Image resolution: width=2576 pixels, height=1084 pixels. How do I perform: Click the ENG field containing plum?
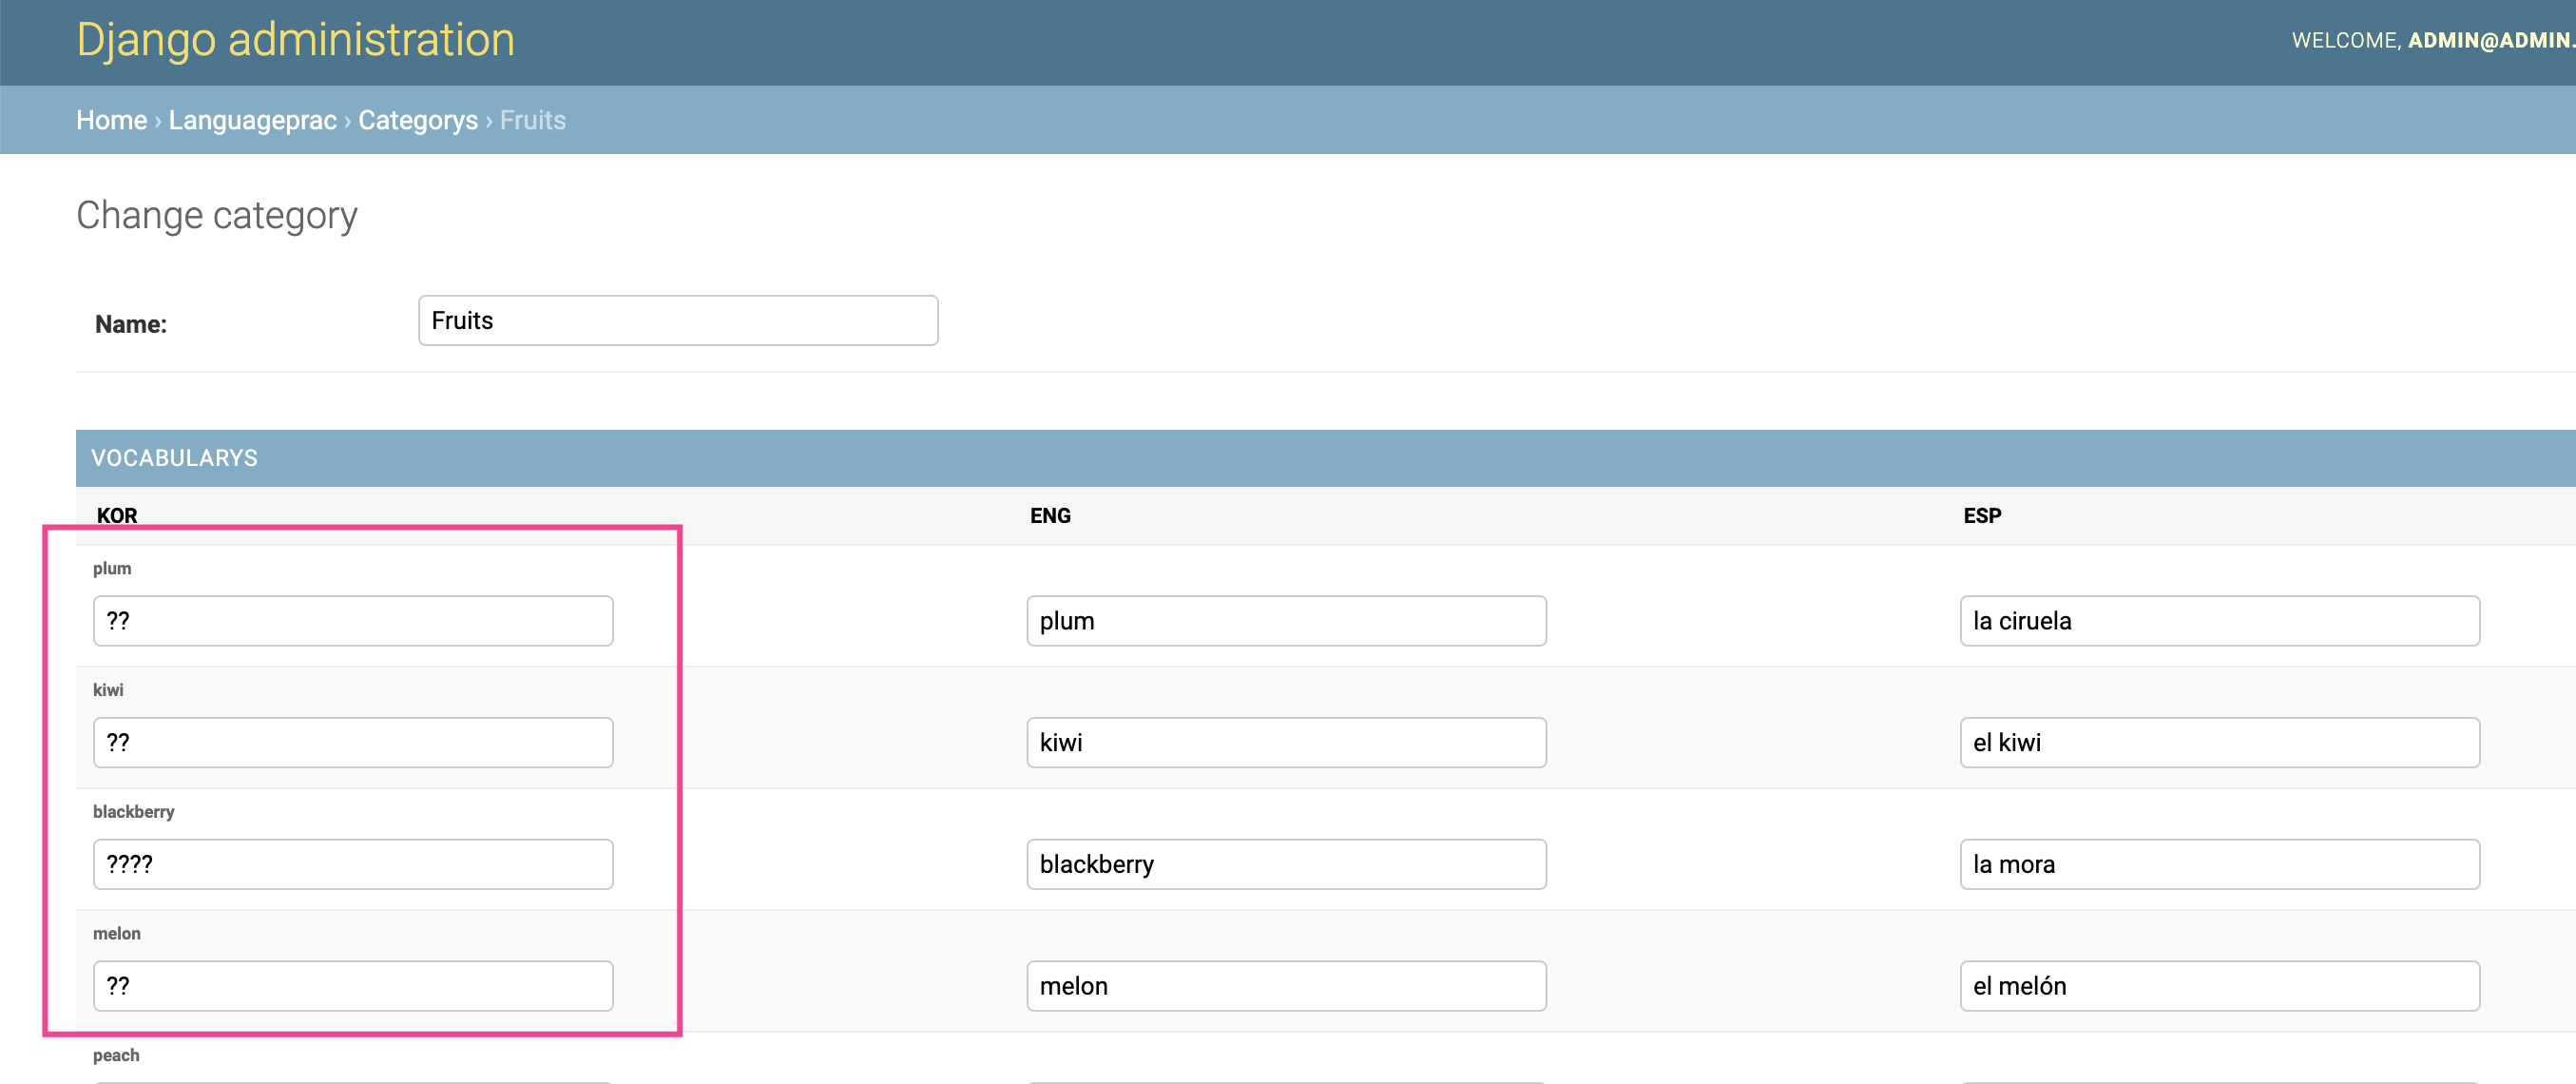1285,621
